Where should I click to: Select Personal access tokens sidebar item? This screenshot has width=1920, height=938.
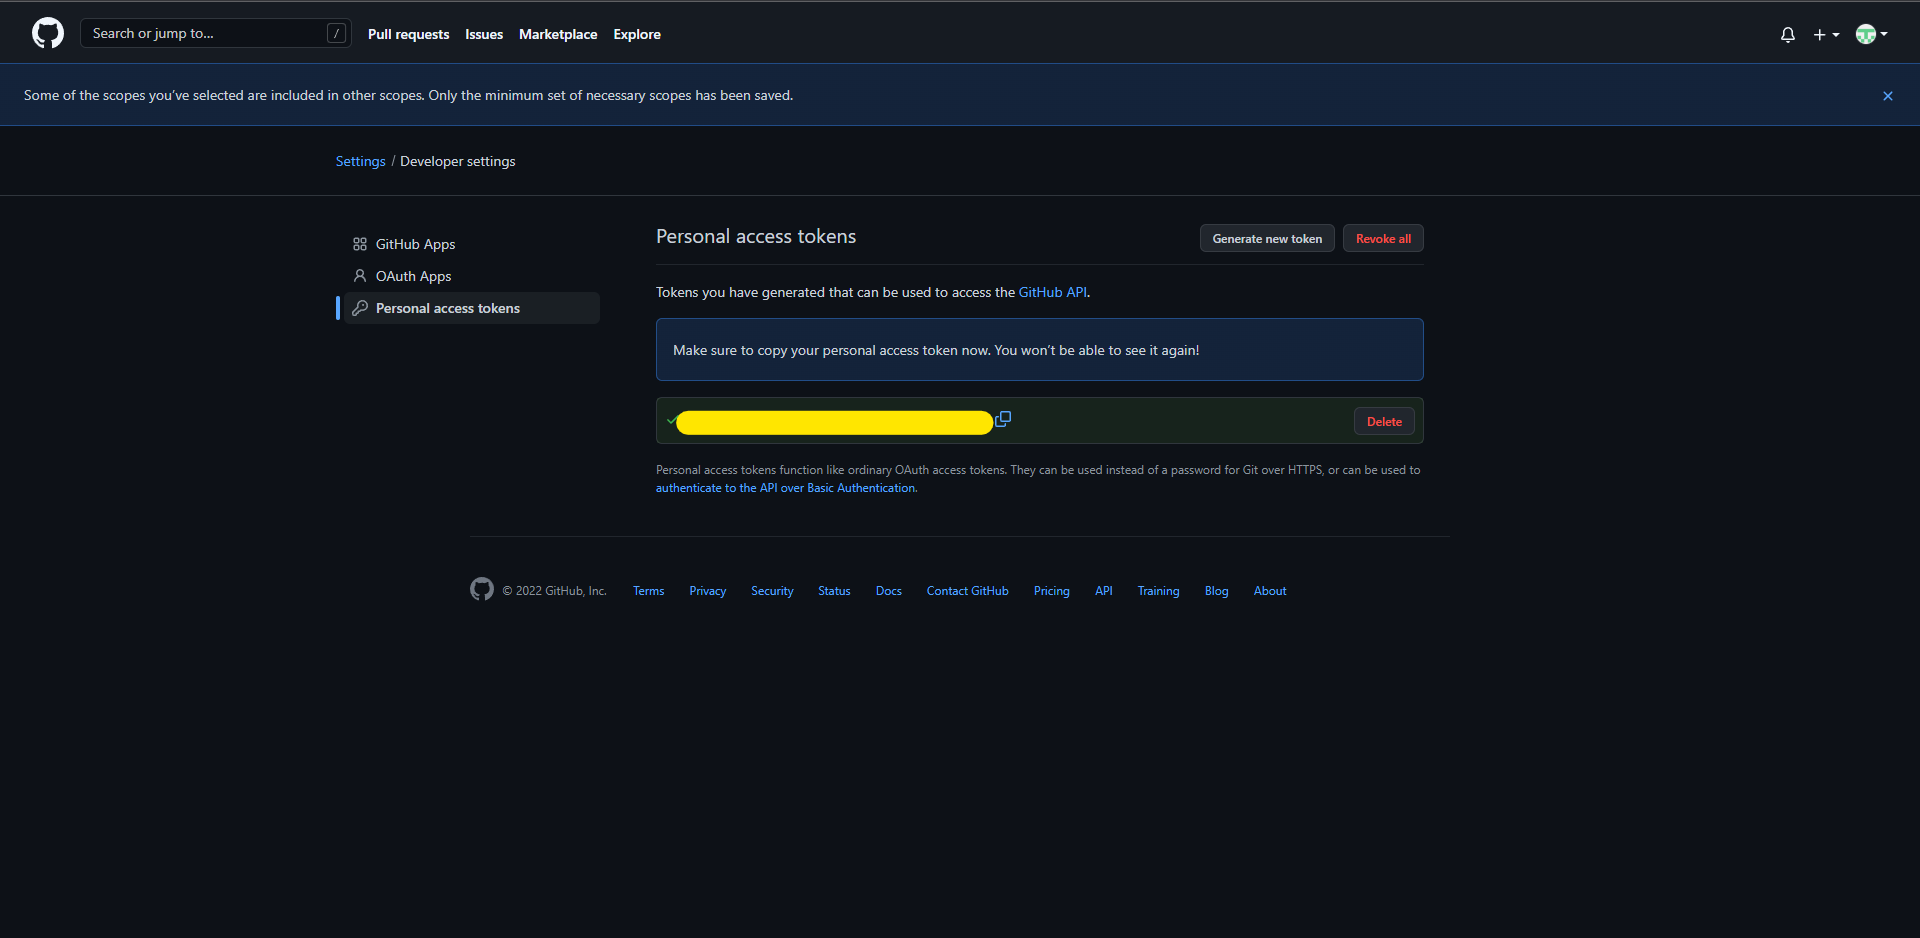pos(472,308)
